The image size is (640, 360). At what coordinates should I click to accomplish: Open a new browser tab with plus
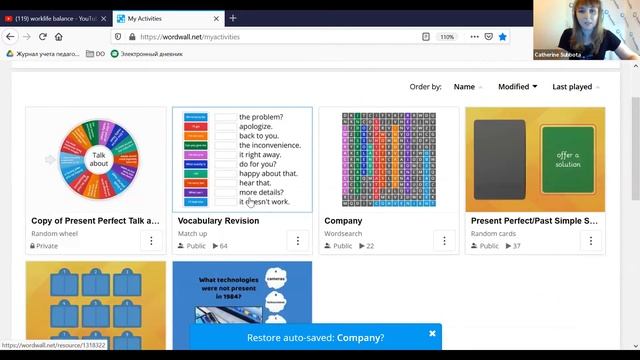point(233,18)
